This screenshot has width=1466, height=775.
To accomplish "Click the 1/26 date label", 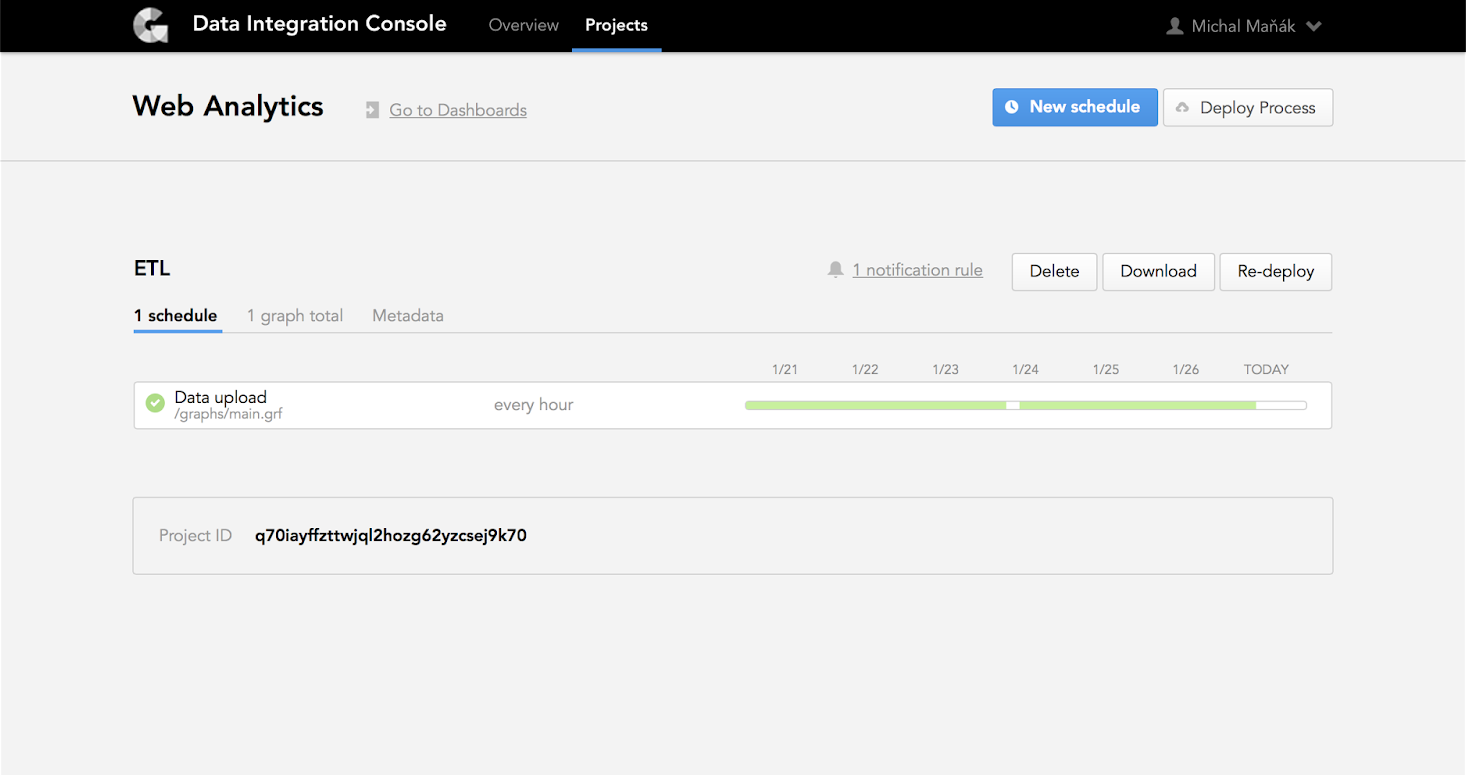I will coord(1186,369).
